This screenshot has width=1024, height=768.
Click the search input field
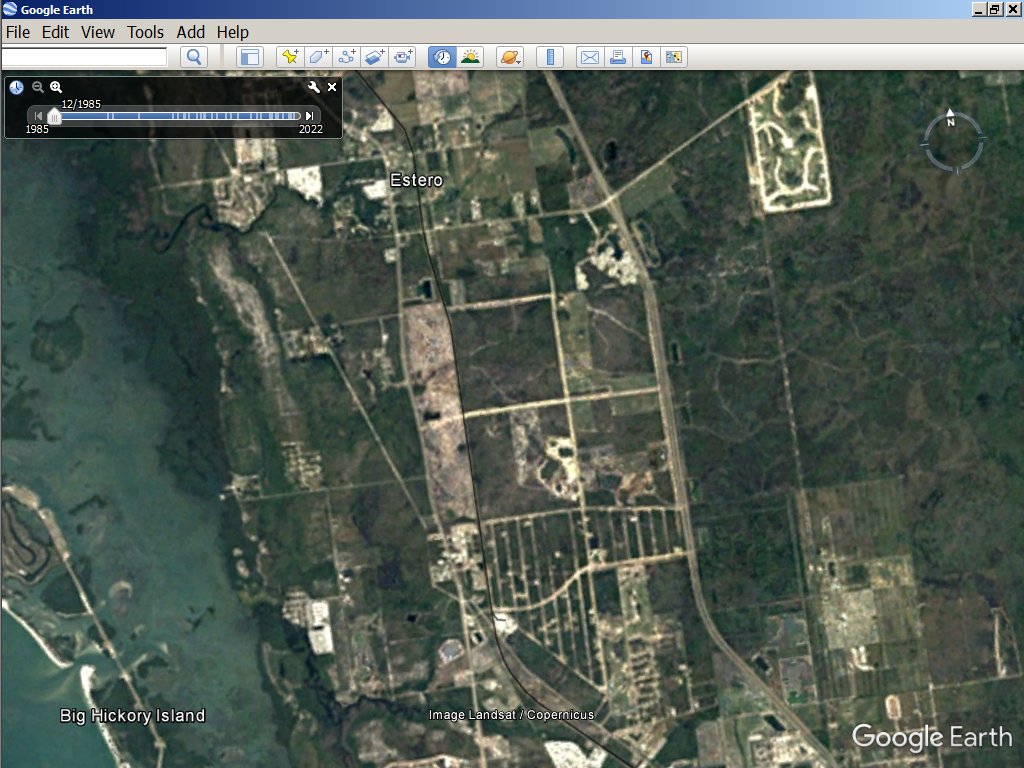point(84,57)
